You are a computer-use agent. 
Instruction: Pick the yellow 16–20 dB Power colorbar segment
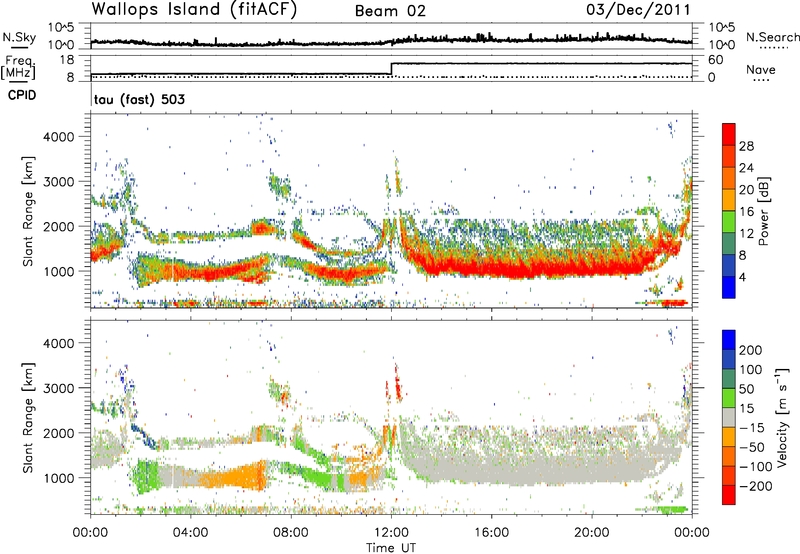pyautogui.click(x=729, y=200)
